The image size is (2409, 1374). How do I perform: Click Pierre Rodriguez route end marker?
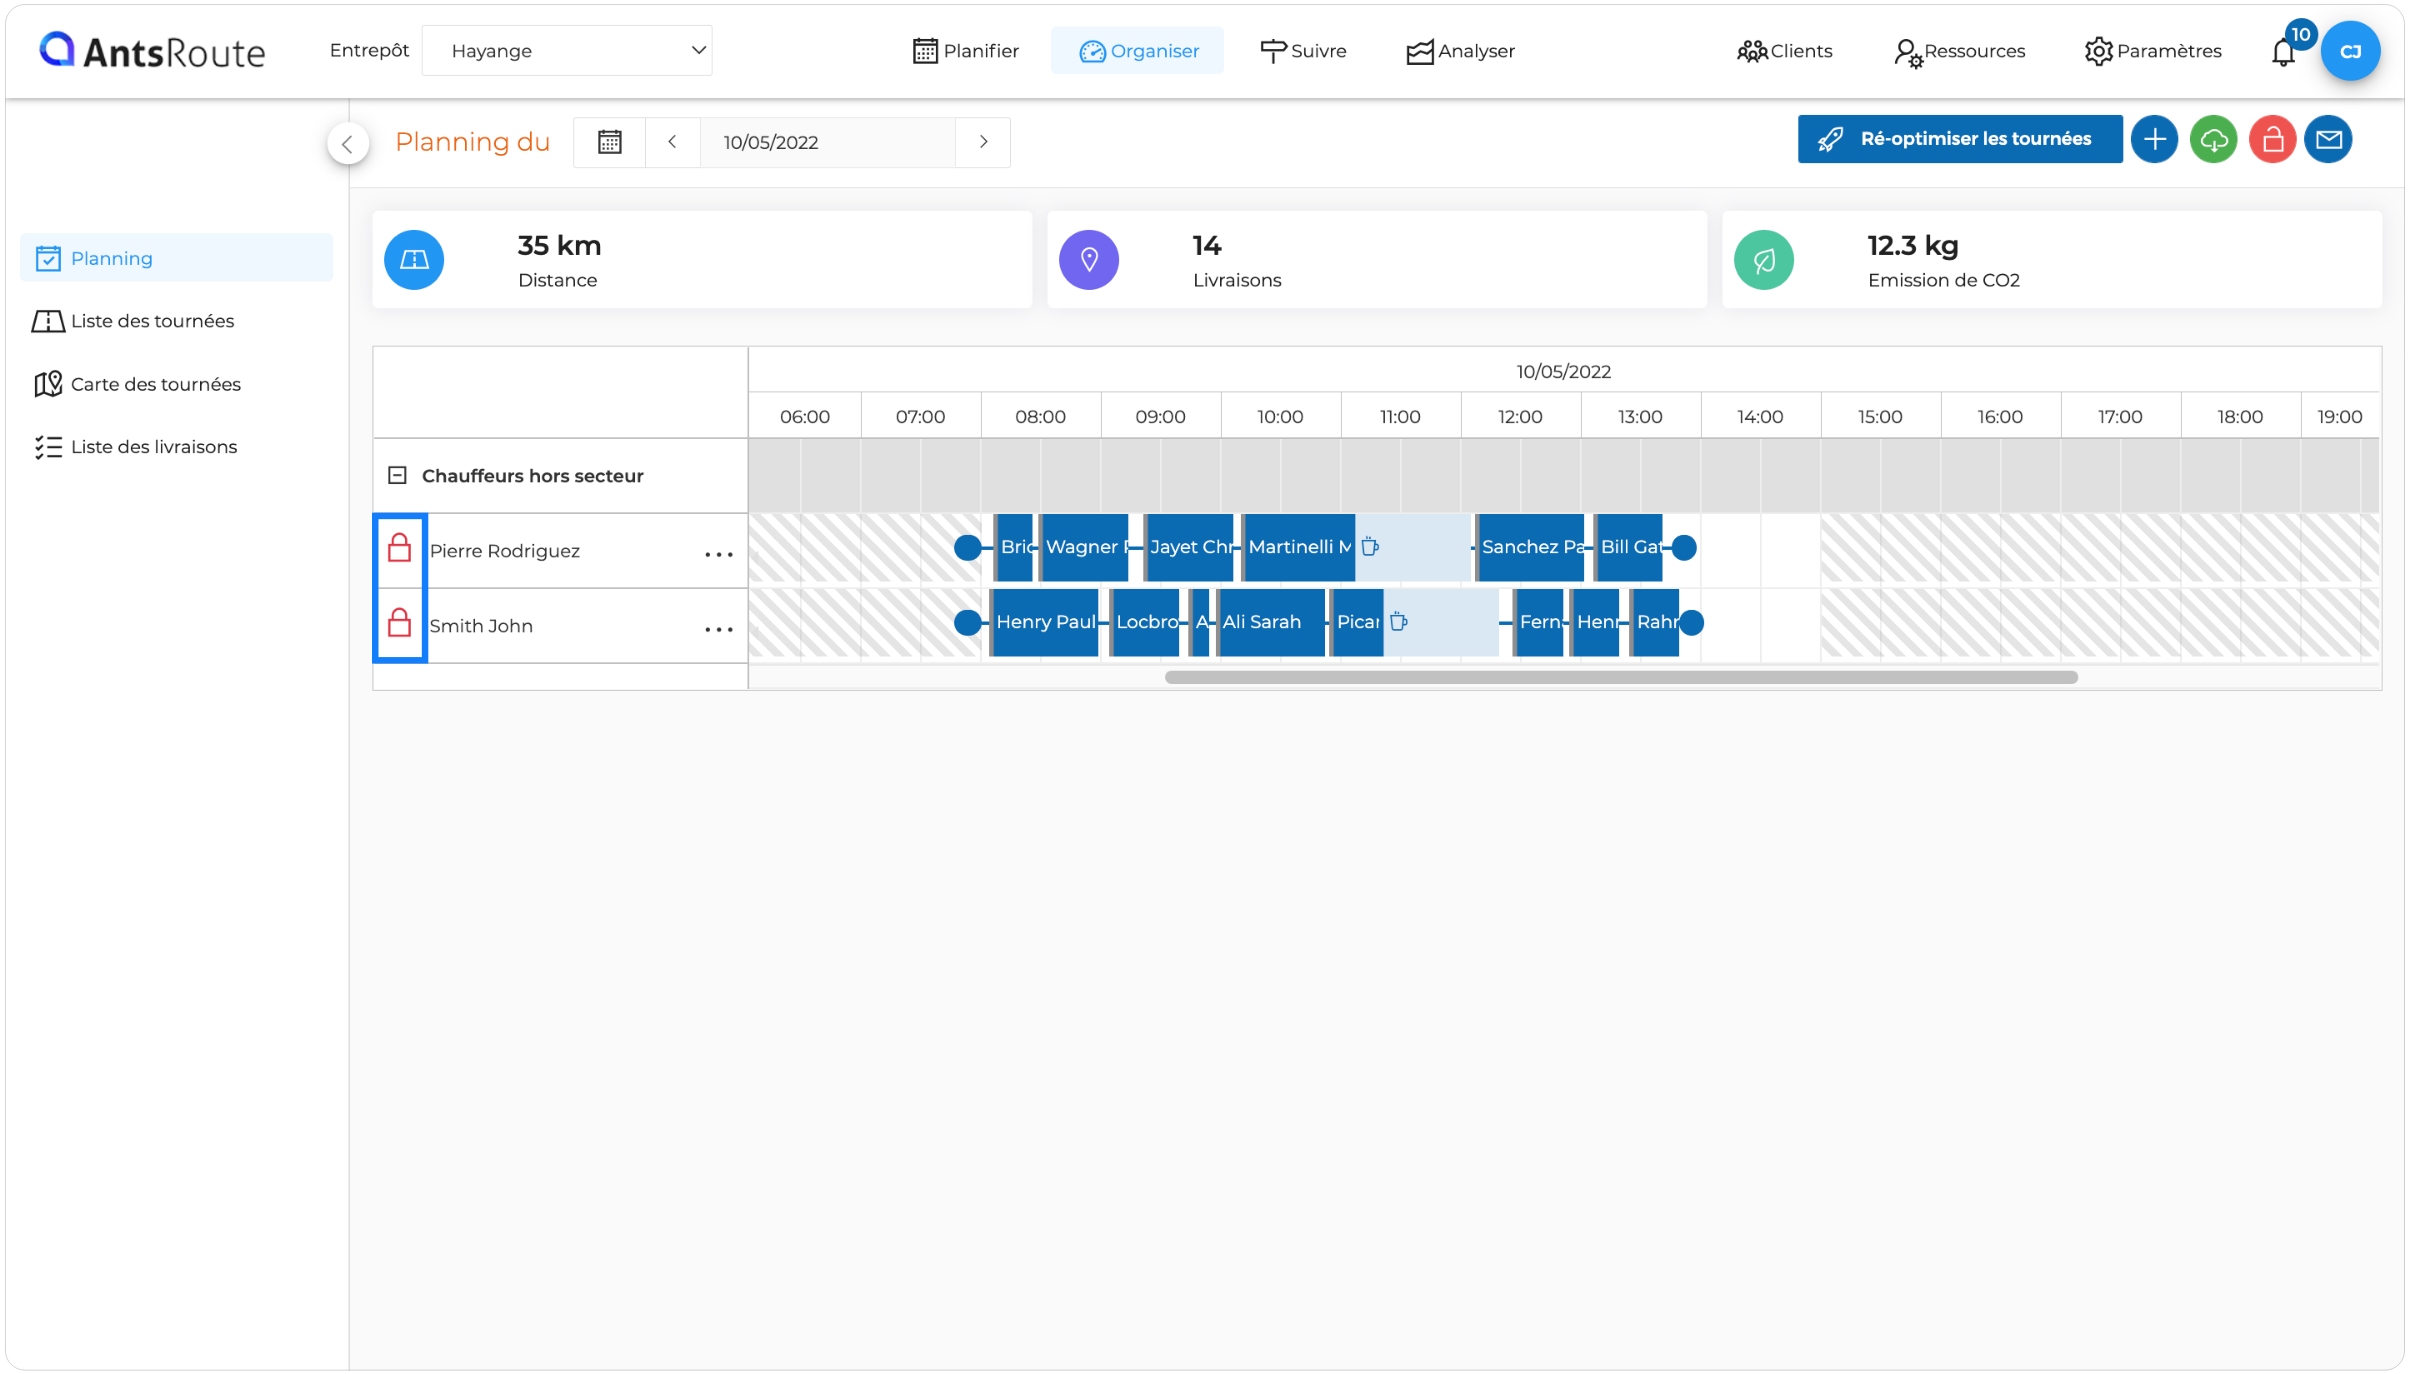[1684, 548]
